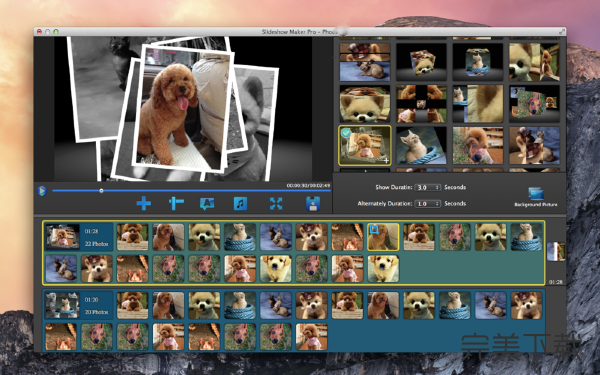This screenshot has height=375, width=600.
Task: Click the Show Duration stepper arrows
Action: tap(437, 188)
